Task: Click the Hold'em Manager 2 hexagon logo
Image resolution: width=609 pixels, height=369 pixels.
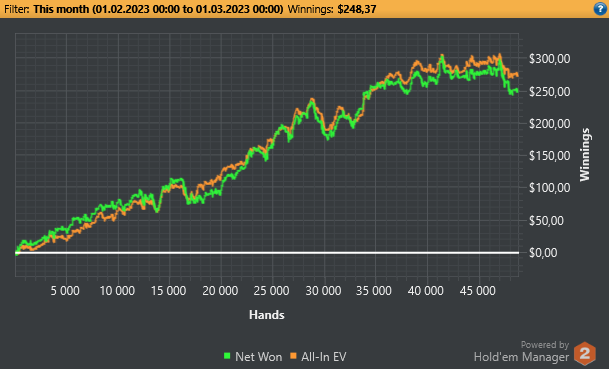Action: [585, 353]
